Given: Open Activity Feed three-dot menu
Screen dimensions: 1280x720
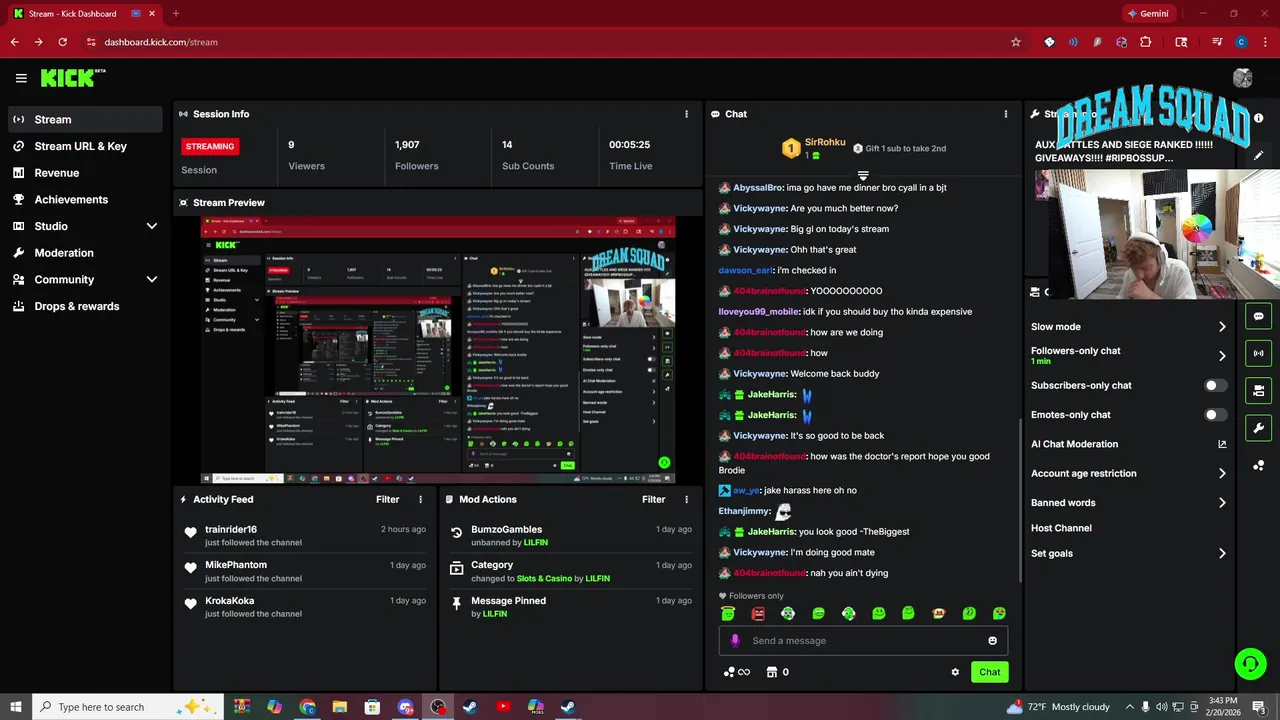Looking at the screenshot, I should (x=420, y=499).
